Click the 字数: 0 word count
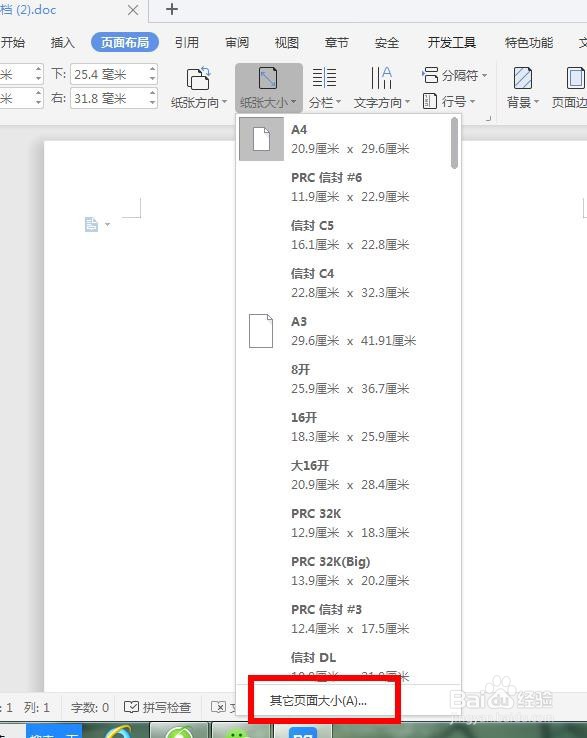 [90, 707]
